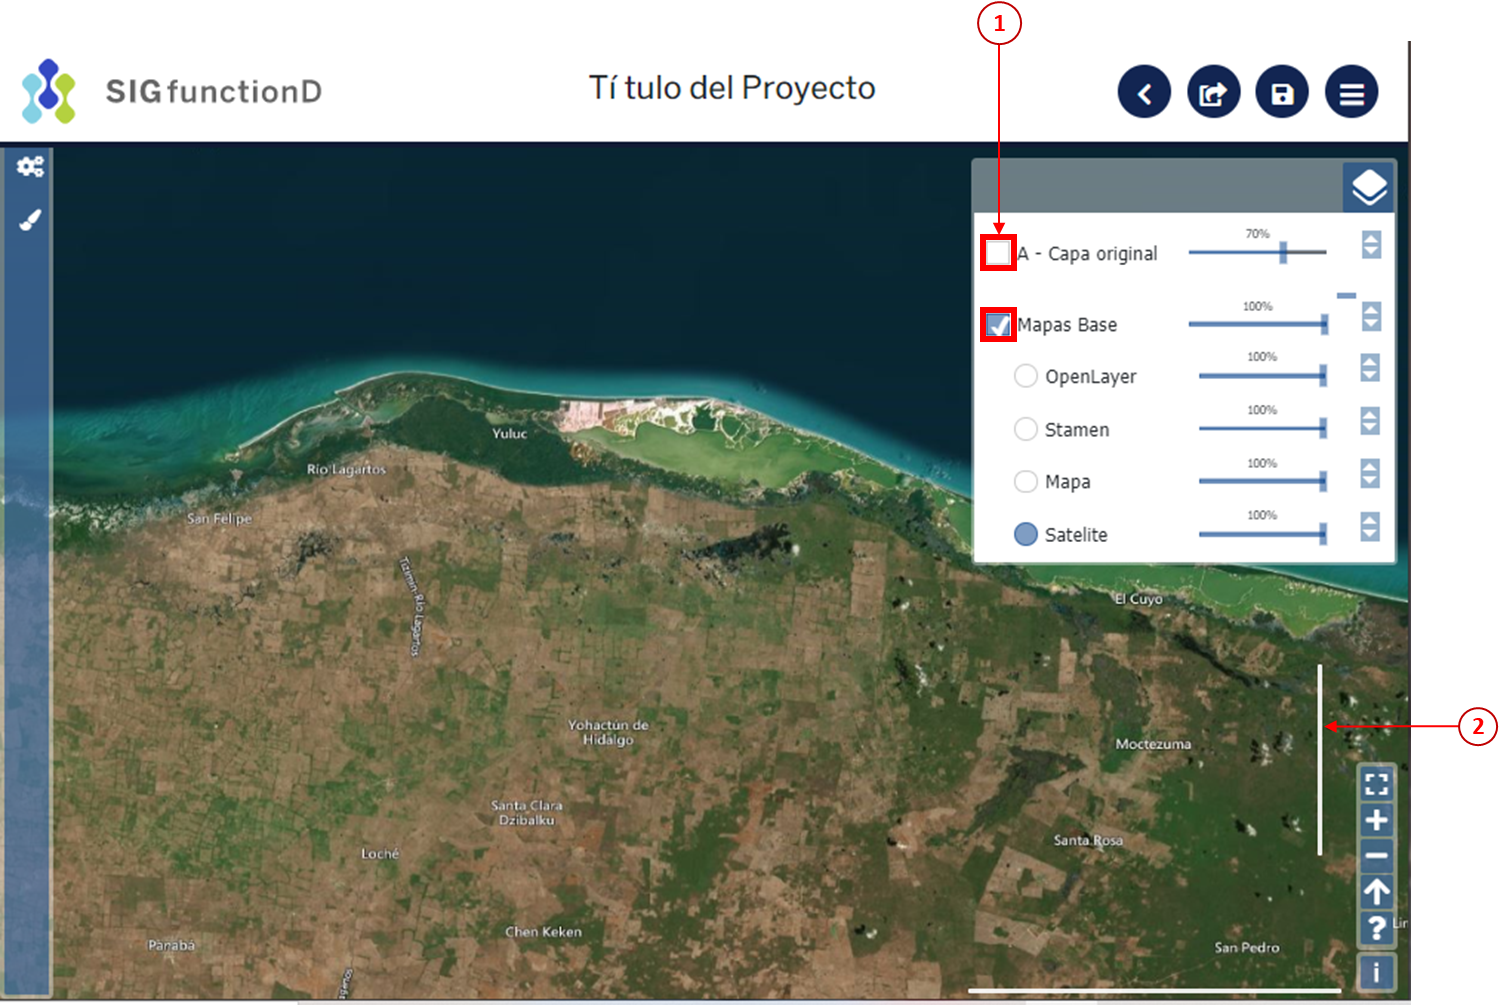Viewport: 1500px width, 1005px height.
Task: Select the paintbrush style tool
Action: 30,220
